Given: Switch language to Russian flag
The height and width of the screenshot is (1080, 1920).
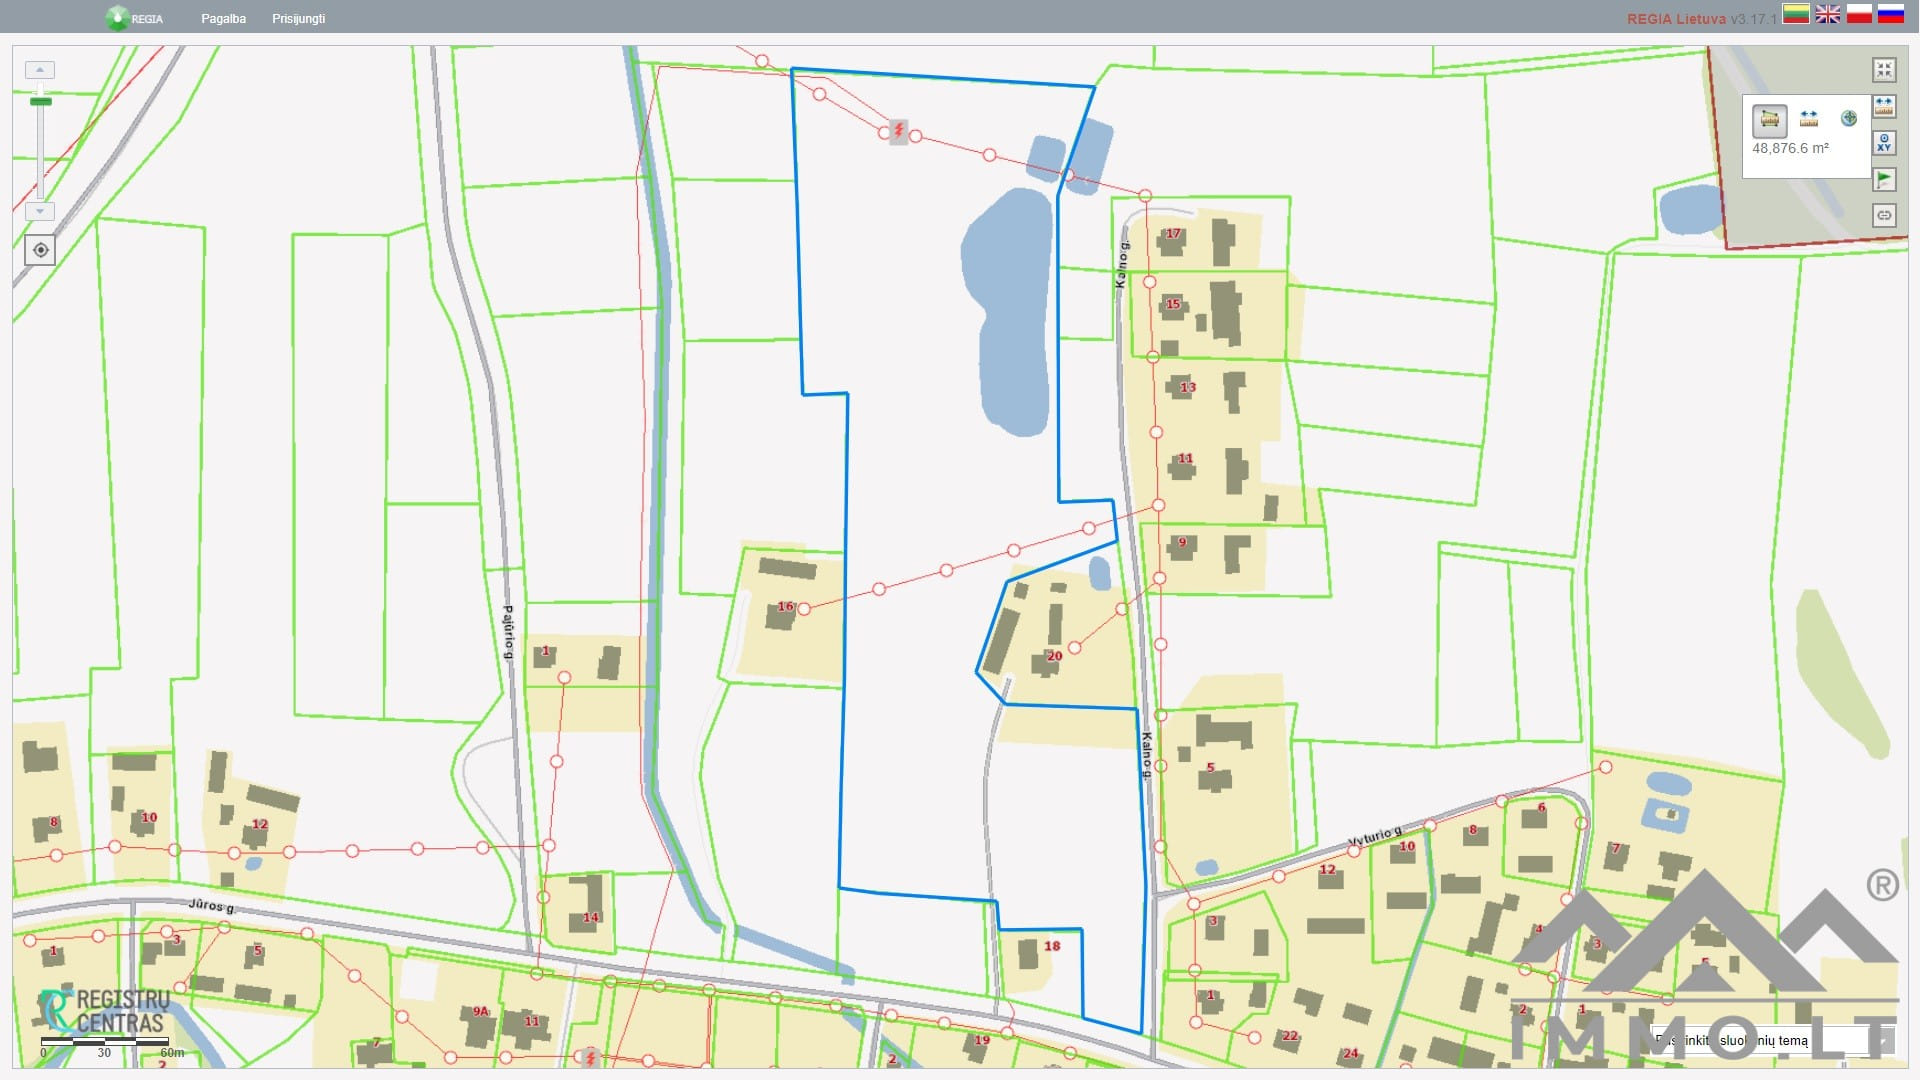Looking at the screenshot, I should 1890,14.
